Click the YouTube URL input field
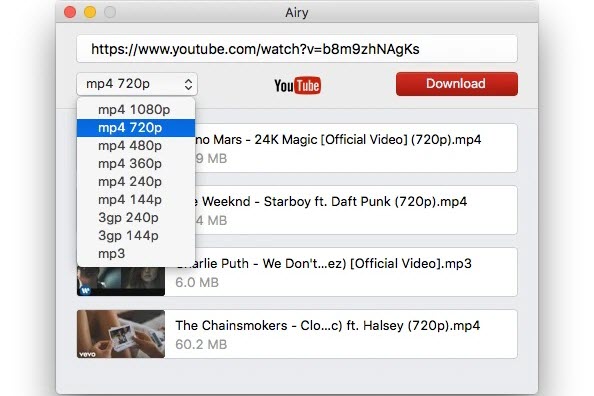 tap(297, 49)
